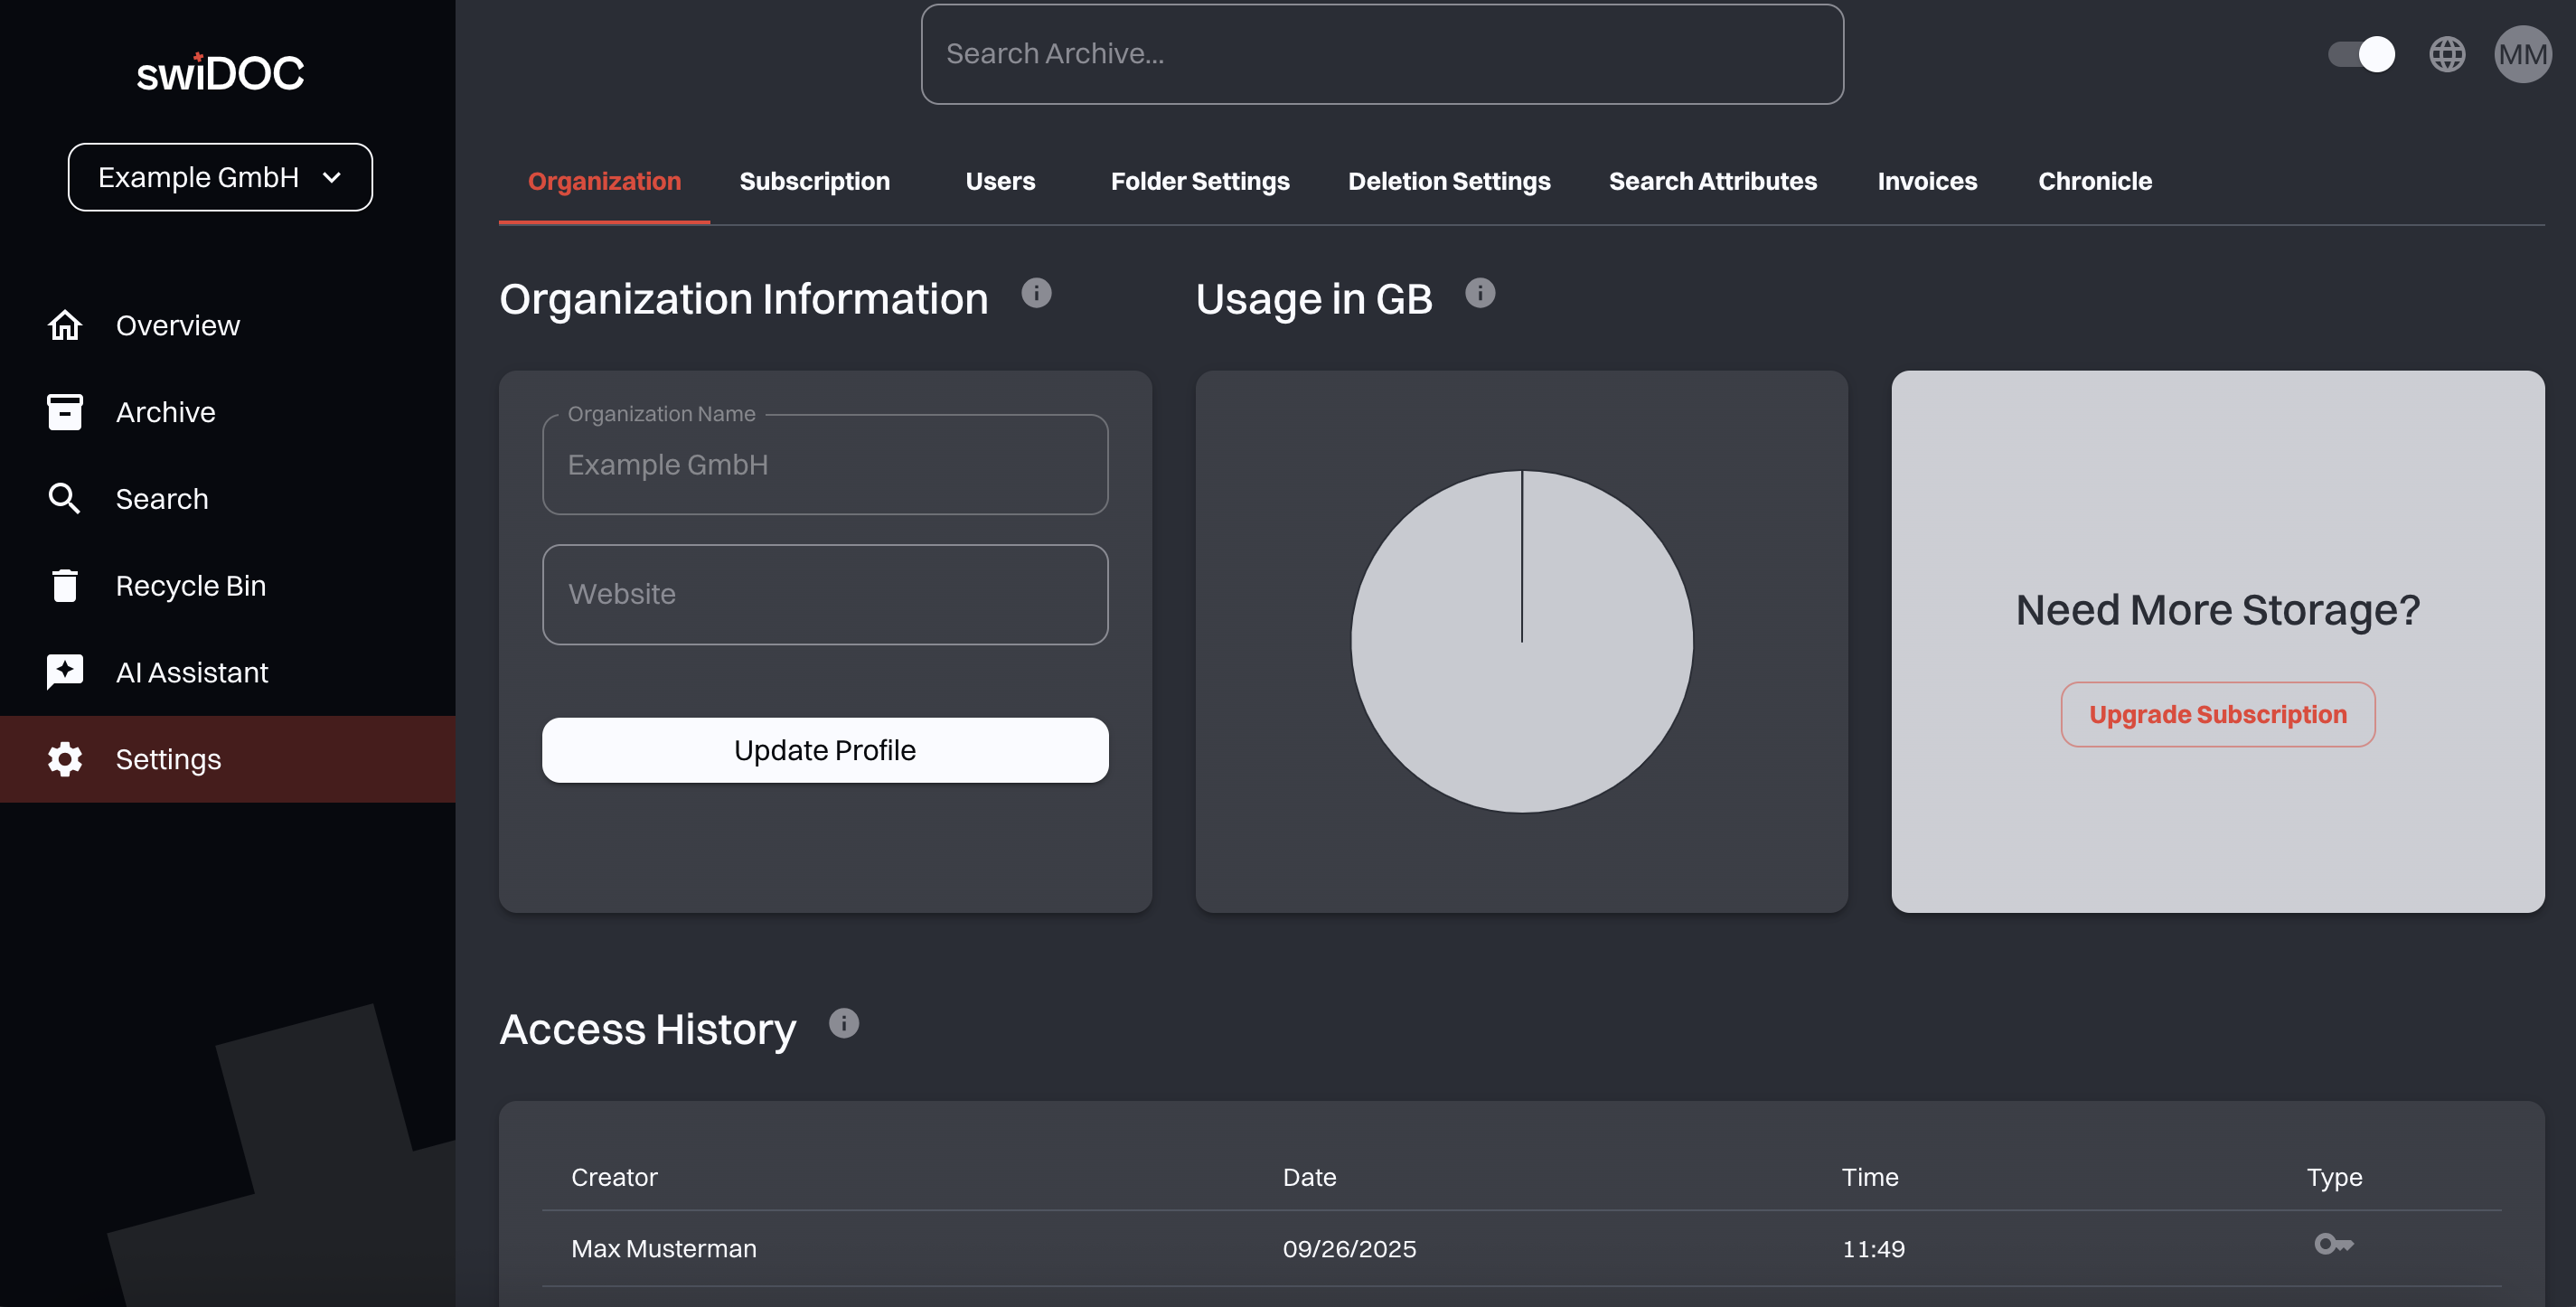Click the Archive icon in sidebar

click(64, 411)
